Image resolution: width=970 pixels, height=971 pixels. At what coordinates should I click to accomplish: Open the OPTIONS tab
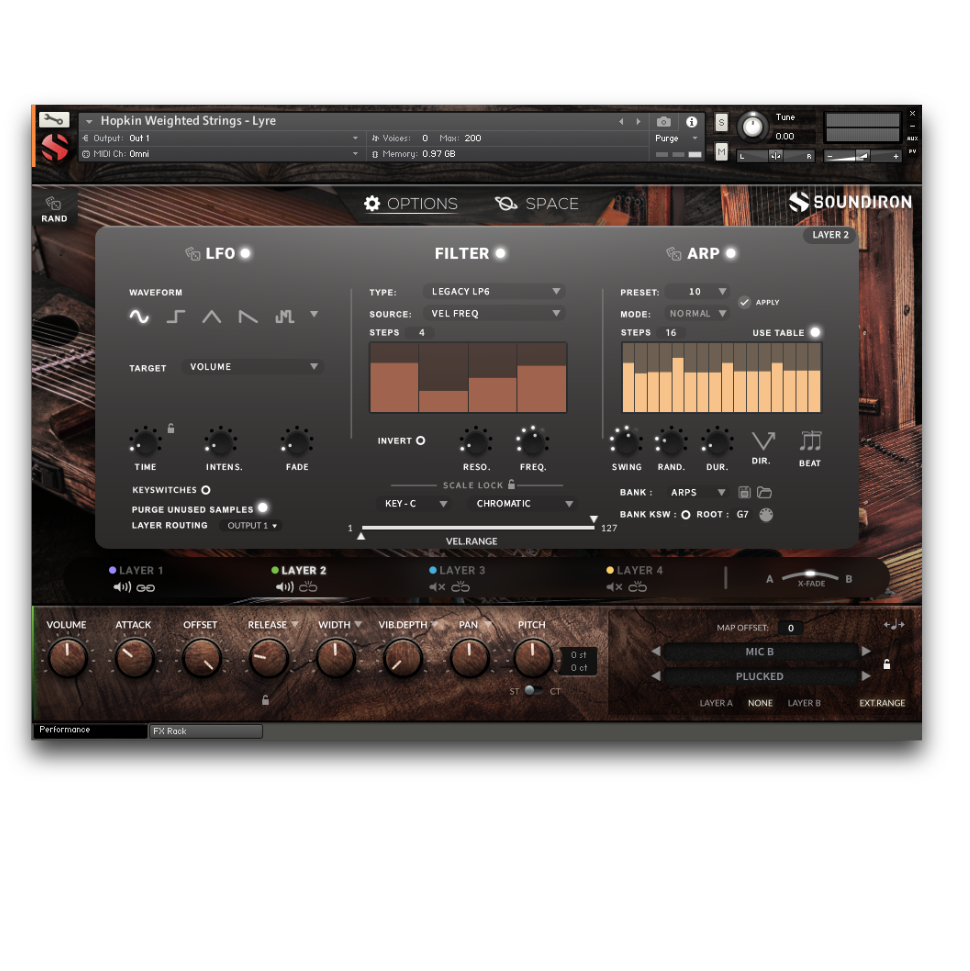tap(411, 203)
